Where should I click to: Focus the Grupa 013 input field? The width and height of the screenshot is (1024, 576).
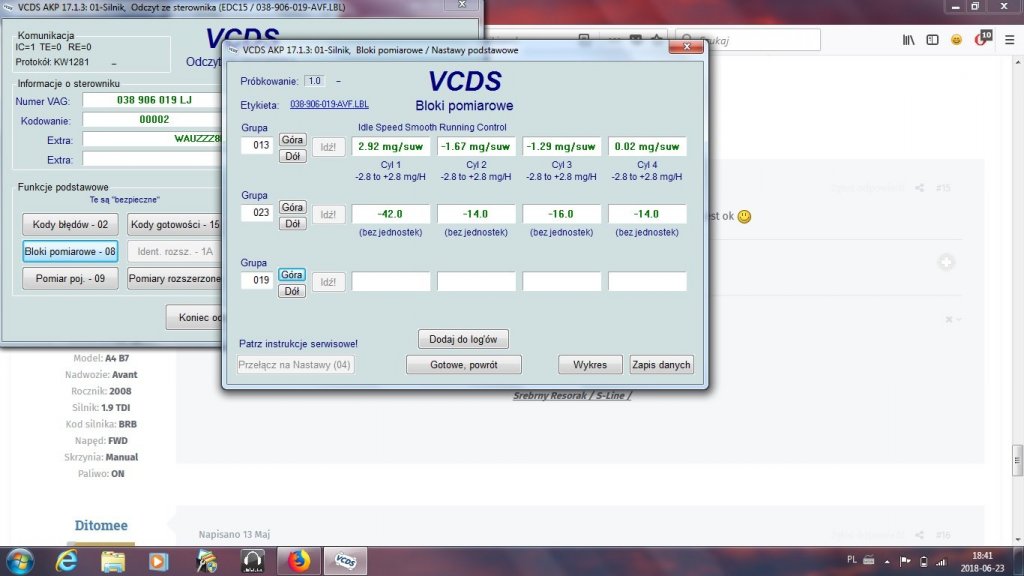tap(257, 145)
